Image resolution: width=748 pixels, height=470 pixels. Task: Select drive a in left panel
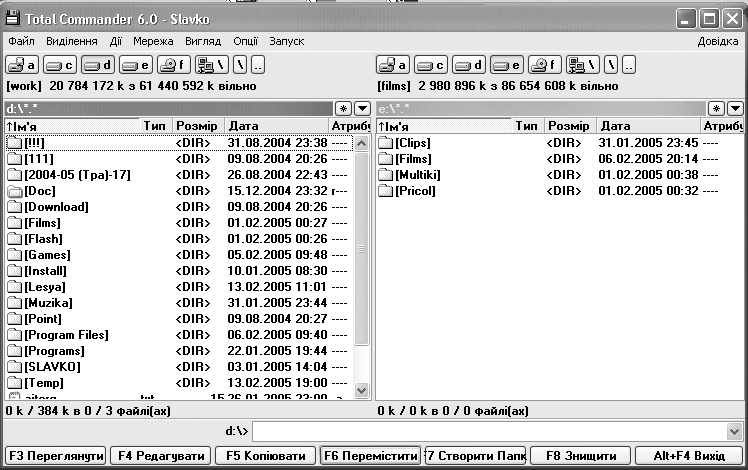22,65
